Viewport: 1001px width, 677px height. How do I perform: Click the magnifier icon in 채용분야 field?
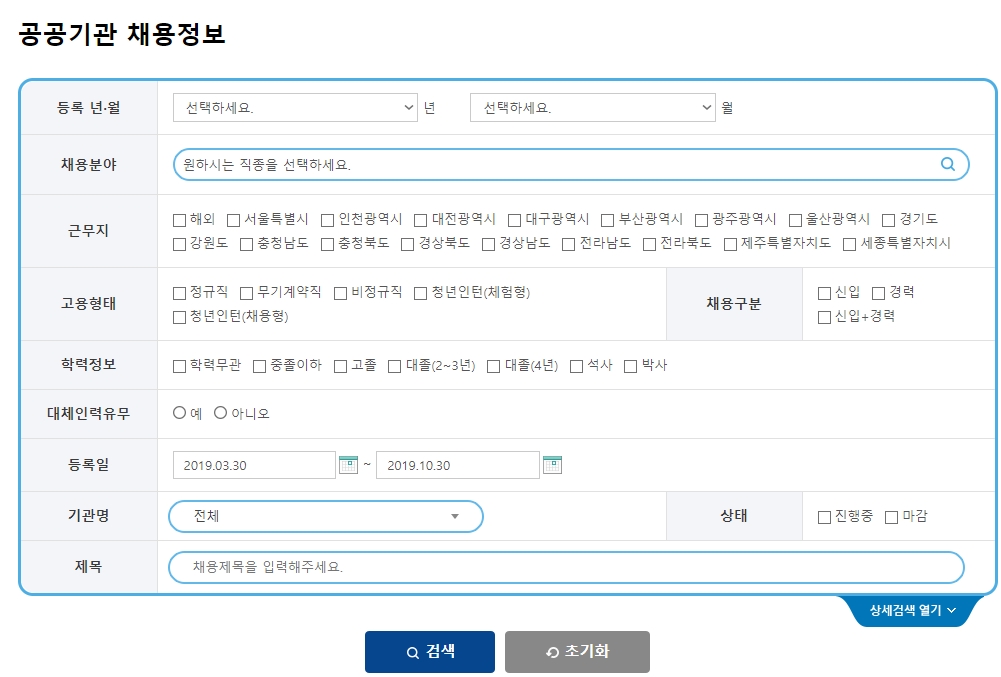point(948,164)
